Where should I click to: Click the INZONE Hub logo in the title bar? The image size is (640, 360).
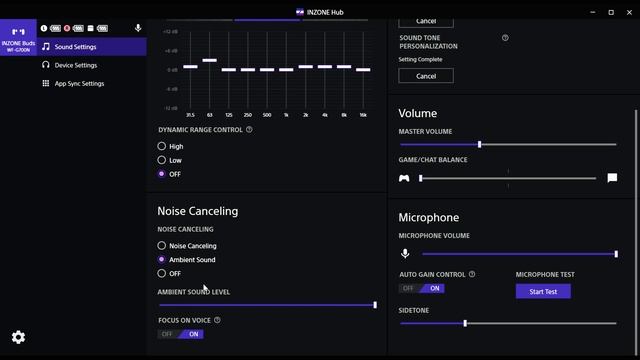(300, 12)
